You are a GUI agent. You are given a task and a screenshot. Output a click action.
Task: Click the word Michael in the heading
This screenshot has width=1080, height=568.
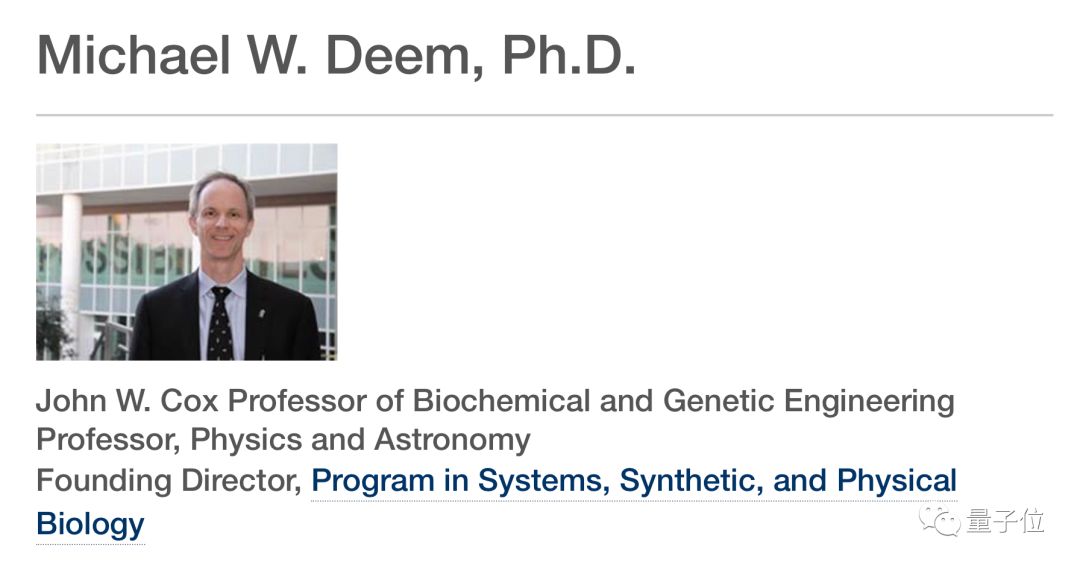pos(134,54)
